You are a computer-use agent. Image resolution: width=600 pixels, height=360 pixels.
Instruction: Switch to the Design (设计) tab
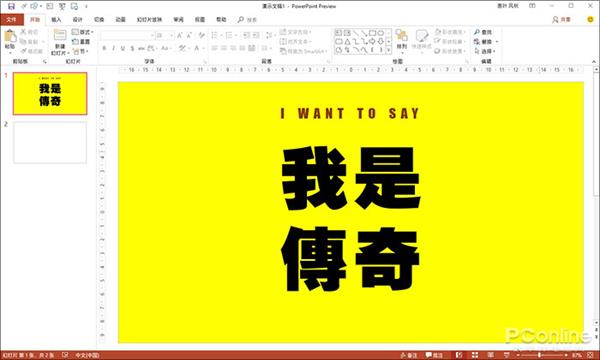78,20
